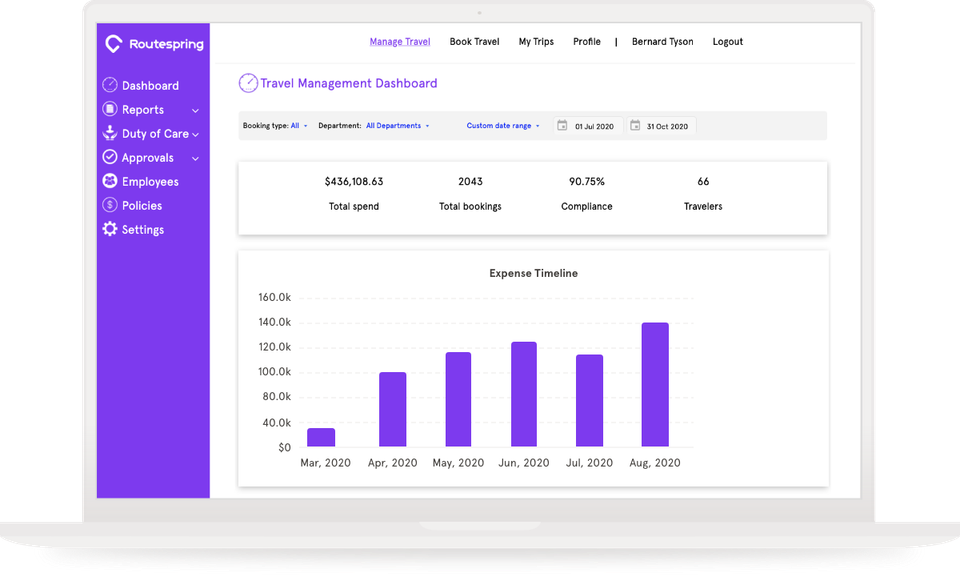Click the Policies dollar icon

[110, 204]
